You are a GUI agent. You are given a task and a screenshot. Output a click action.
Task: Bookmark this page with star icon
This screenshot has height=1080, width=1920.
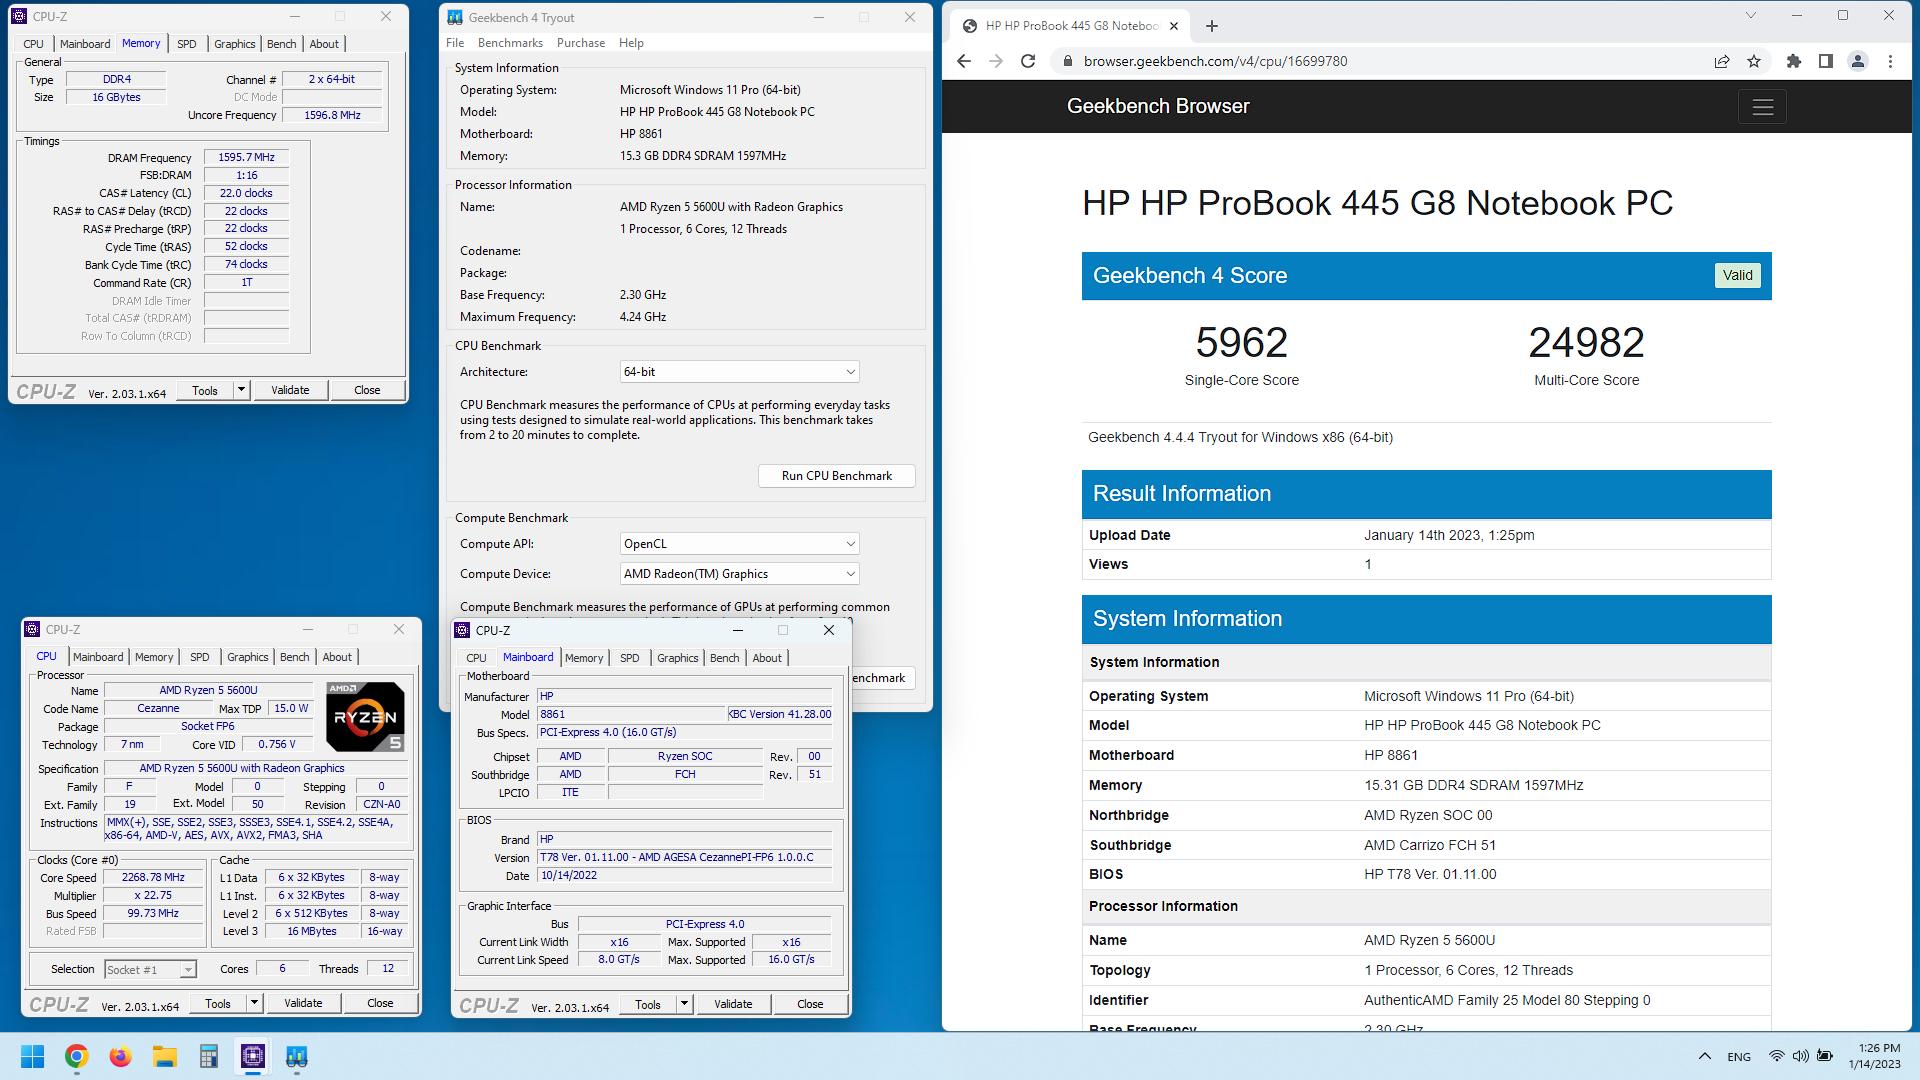point(1754,61)
